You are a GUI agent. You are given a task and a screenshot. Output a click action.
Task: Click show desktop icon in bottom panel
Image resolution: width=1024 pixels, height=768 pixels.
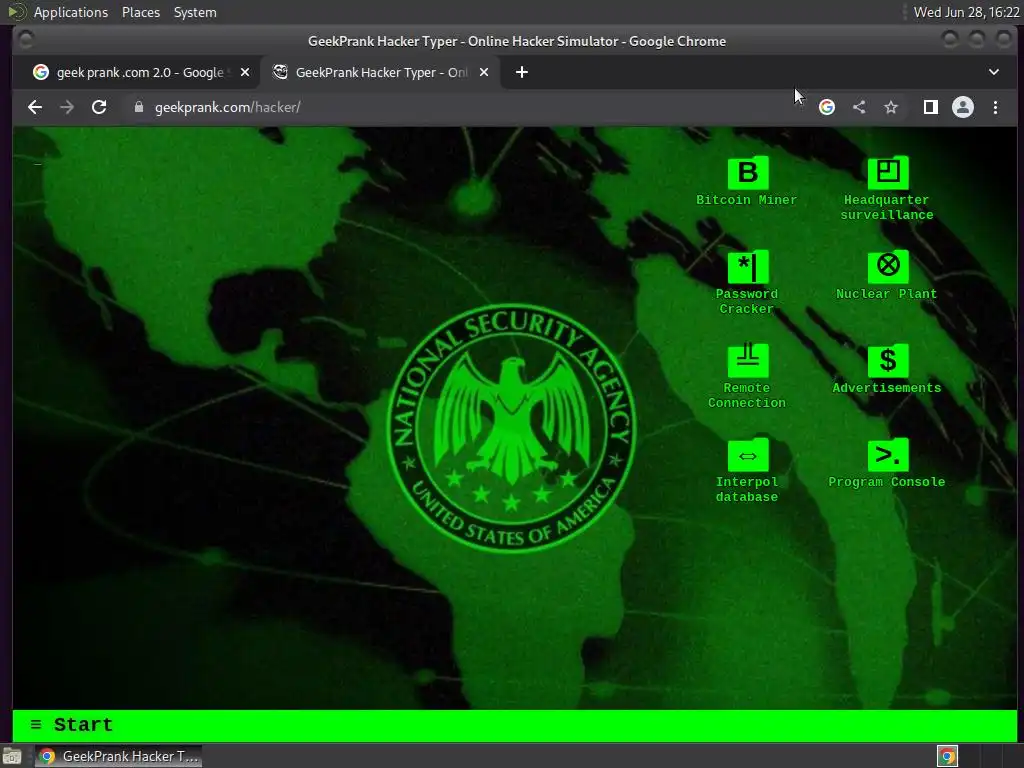(x=12, y=757)
